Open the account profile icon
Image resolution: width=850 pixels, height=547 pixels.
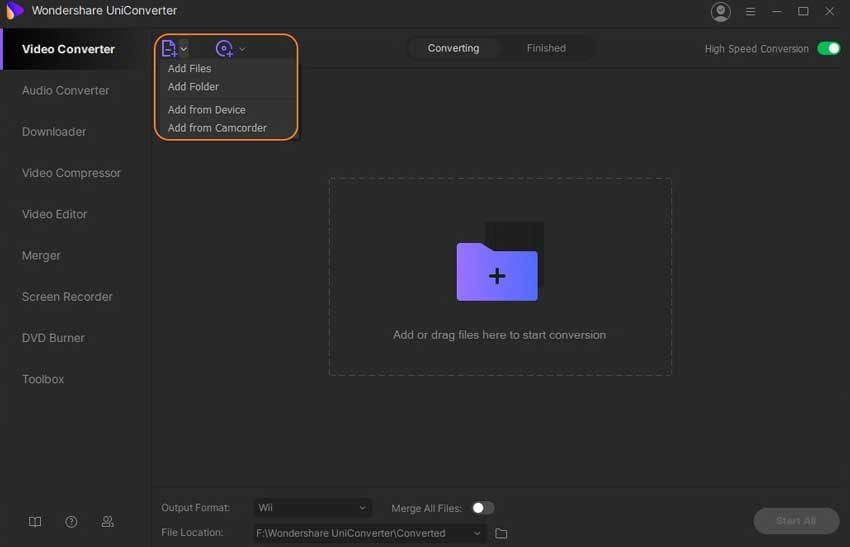click(720, 11)
